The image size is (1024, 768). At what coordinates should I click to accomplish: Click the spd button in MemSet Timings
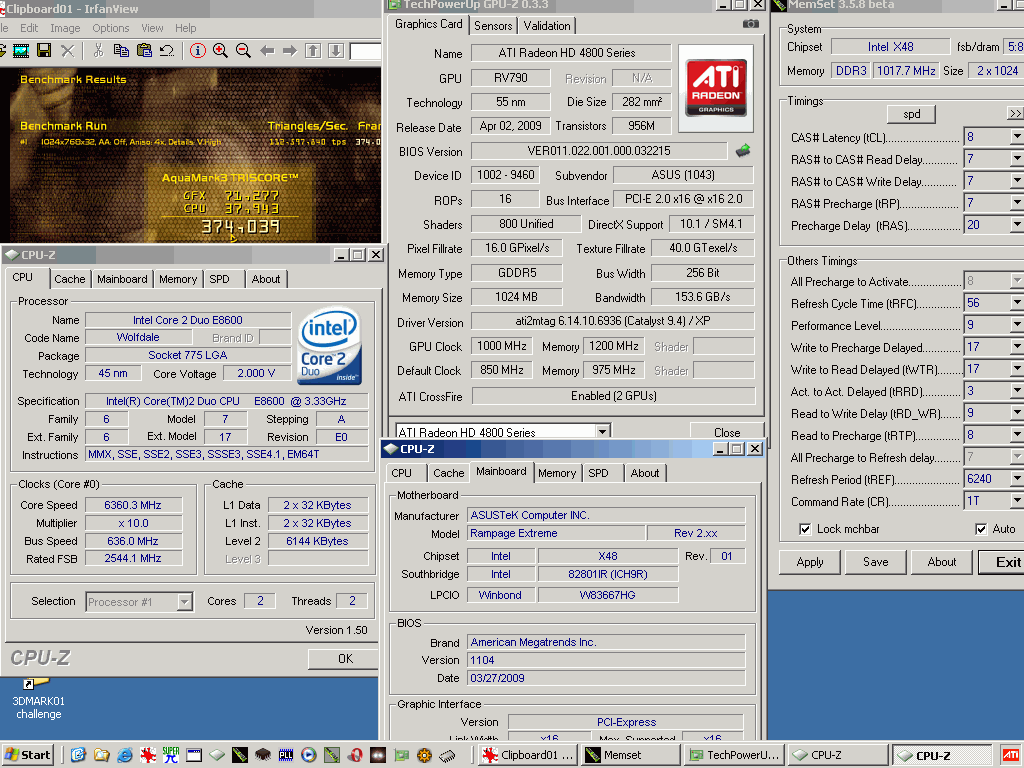(912, 114)
